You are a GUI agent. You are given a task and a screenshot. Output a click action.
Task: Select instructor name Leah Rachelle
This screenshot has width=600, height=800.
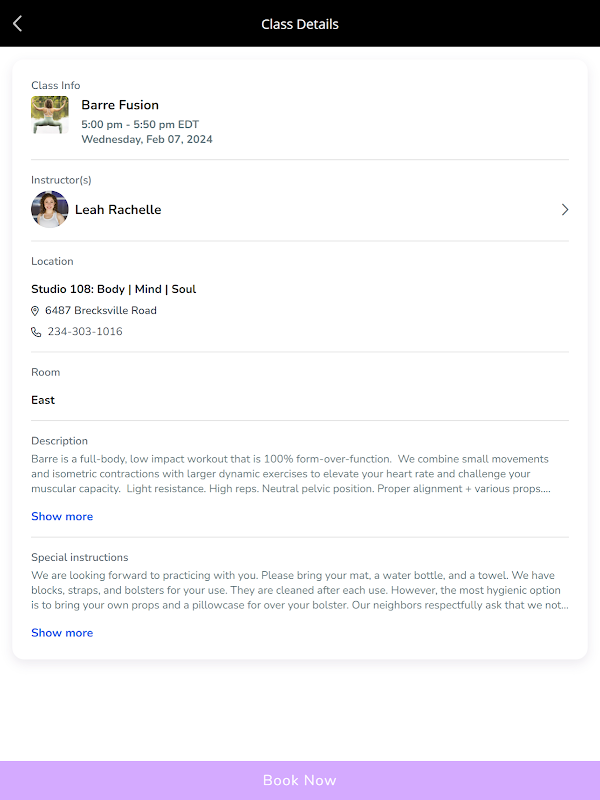coord(118,210)
